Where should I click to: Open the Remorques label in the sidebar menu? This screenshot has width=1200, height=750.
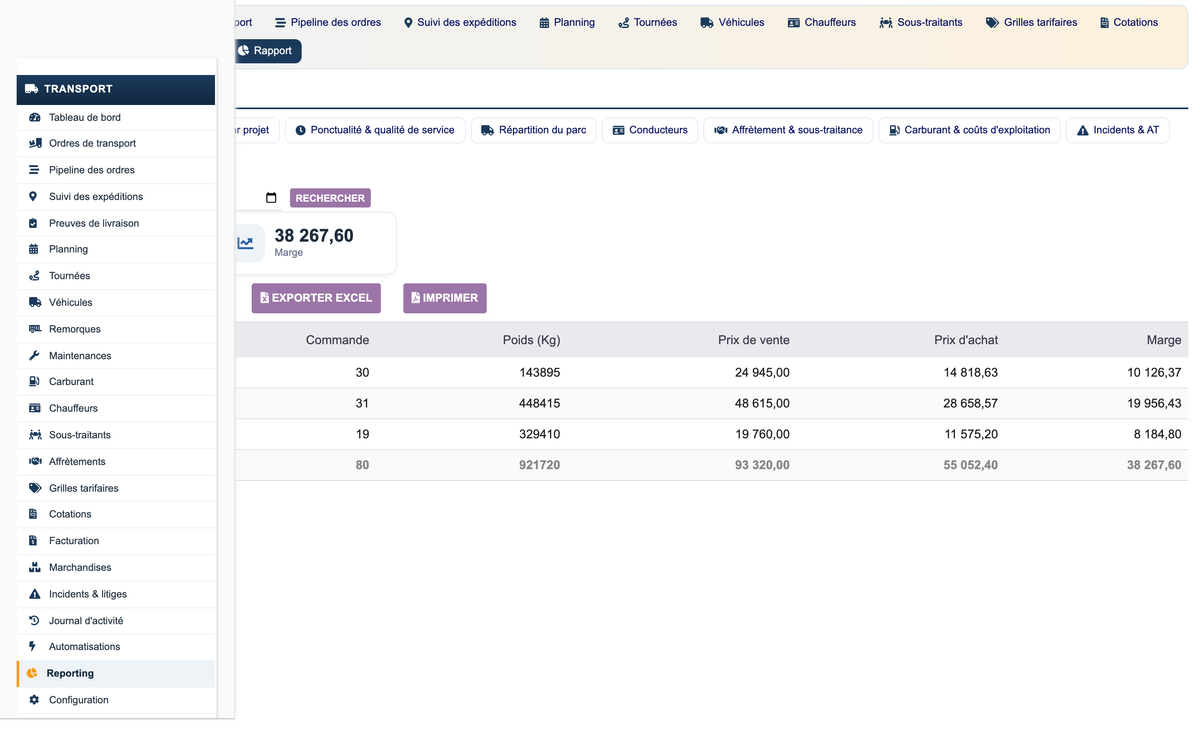[75, 329]
